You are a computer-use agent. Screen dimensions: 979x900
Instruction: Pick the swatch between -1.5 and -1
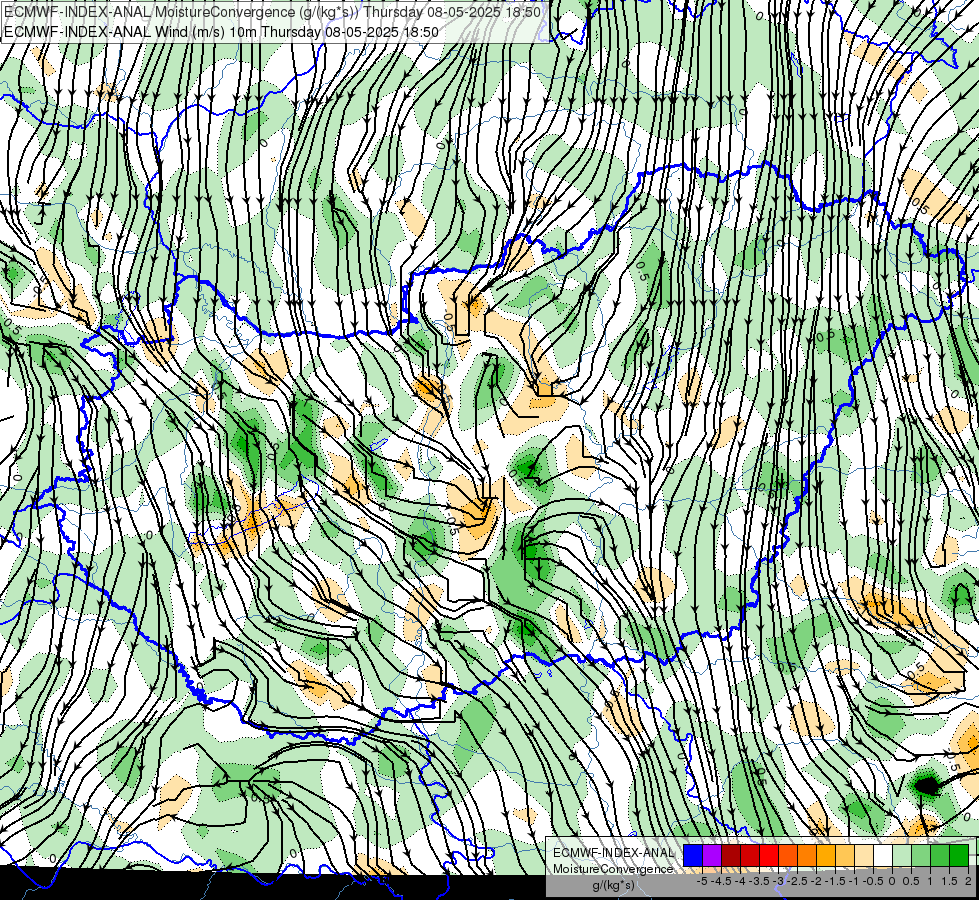click(x=845, y=856)
